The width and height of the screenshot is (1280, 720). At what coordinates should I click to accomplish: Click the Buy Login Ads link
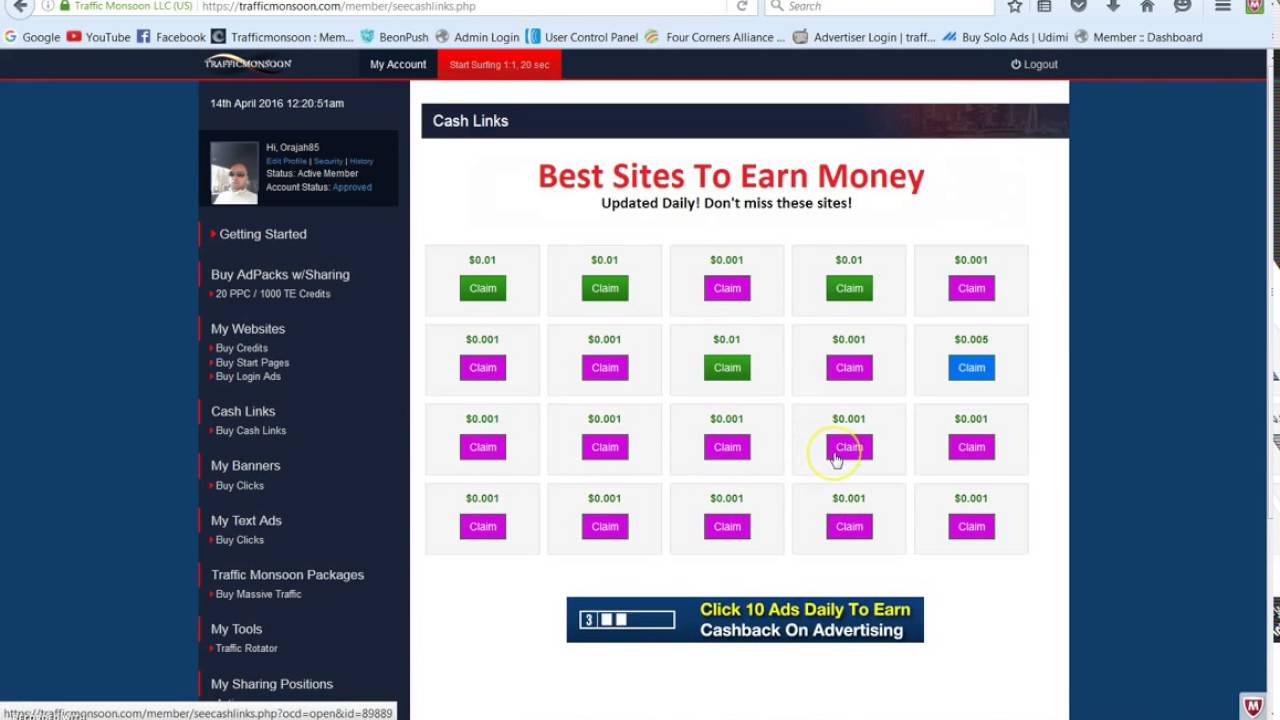248,376
